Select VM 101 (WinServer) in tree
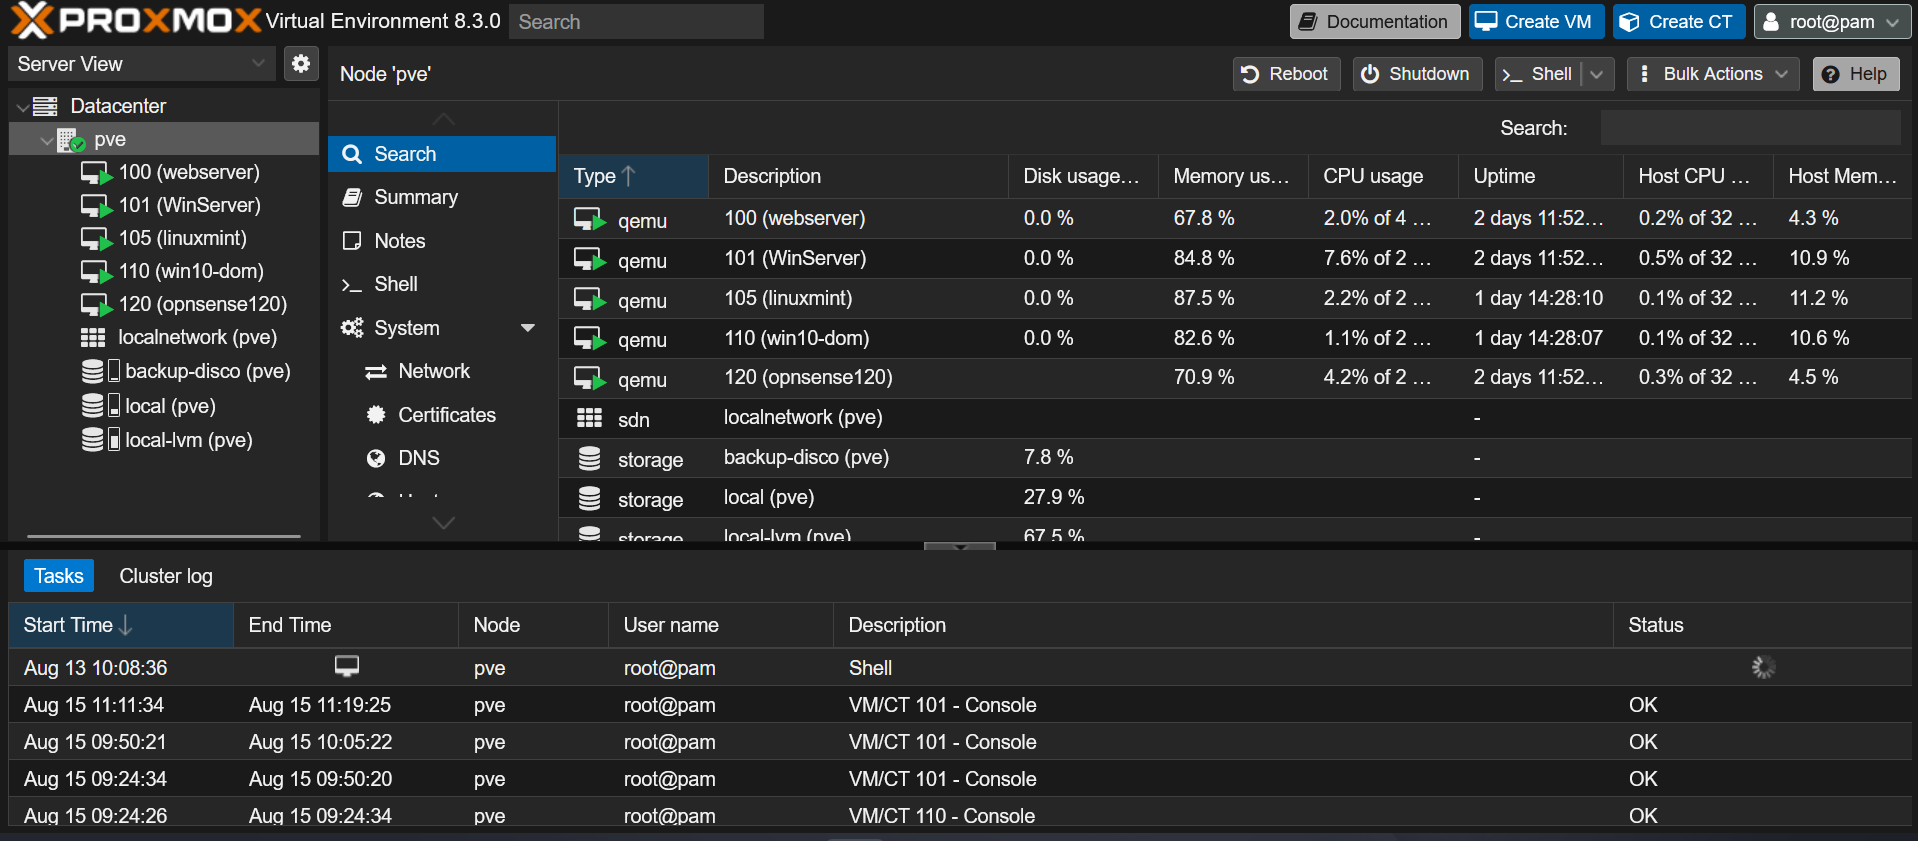 tap(189, 205)
